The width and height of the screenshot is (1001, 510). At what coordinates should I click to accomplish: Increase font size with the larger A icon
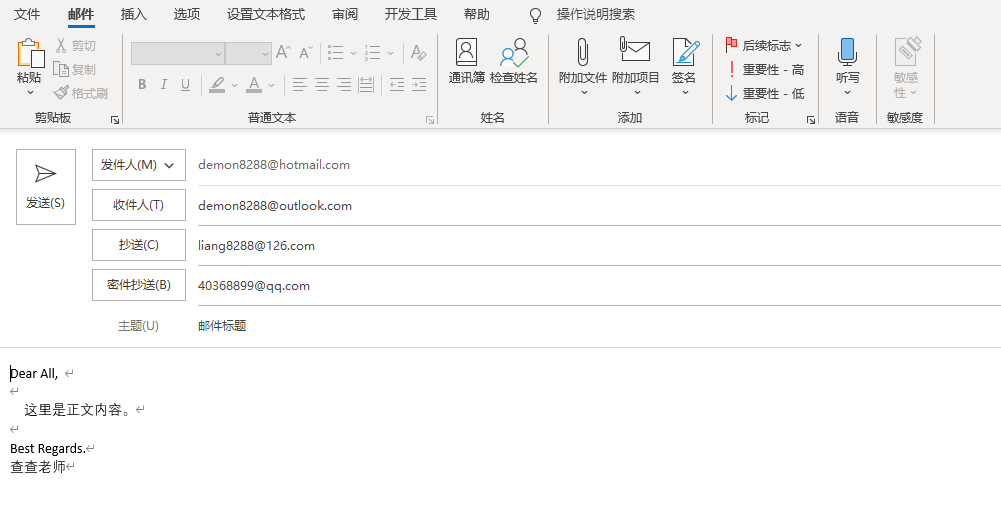(283, 53)
